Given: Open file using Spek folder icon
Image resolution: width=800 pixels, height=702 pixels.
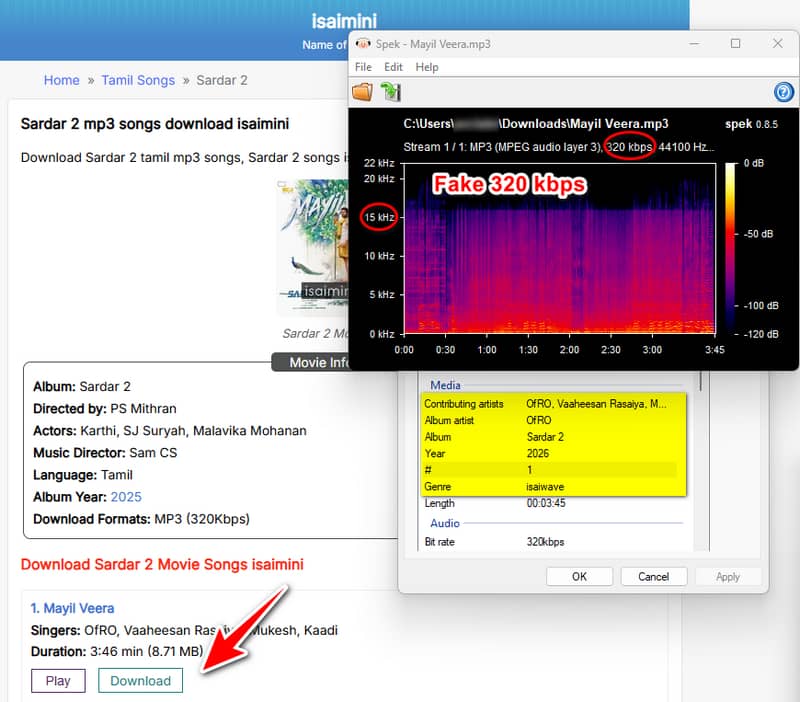Looking at the screenshot, I should click(x=362, y=92).
